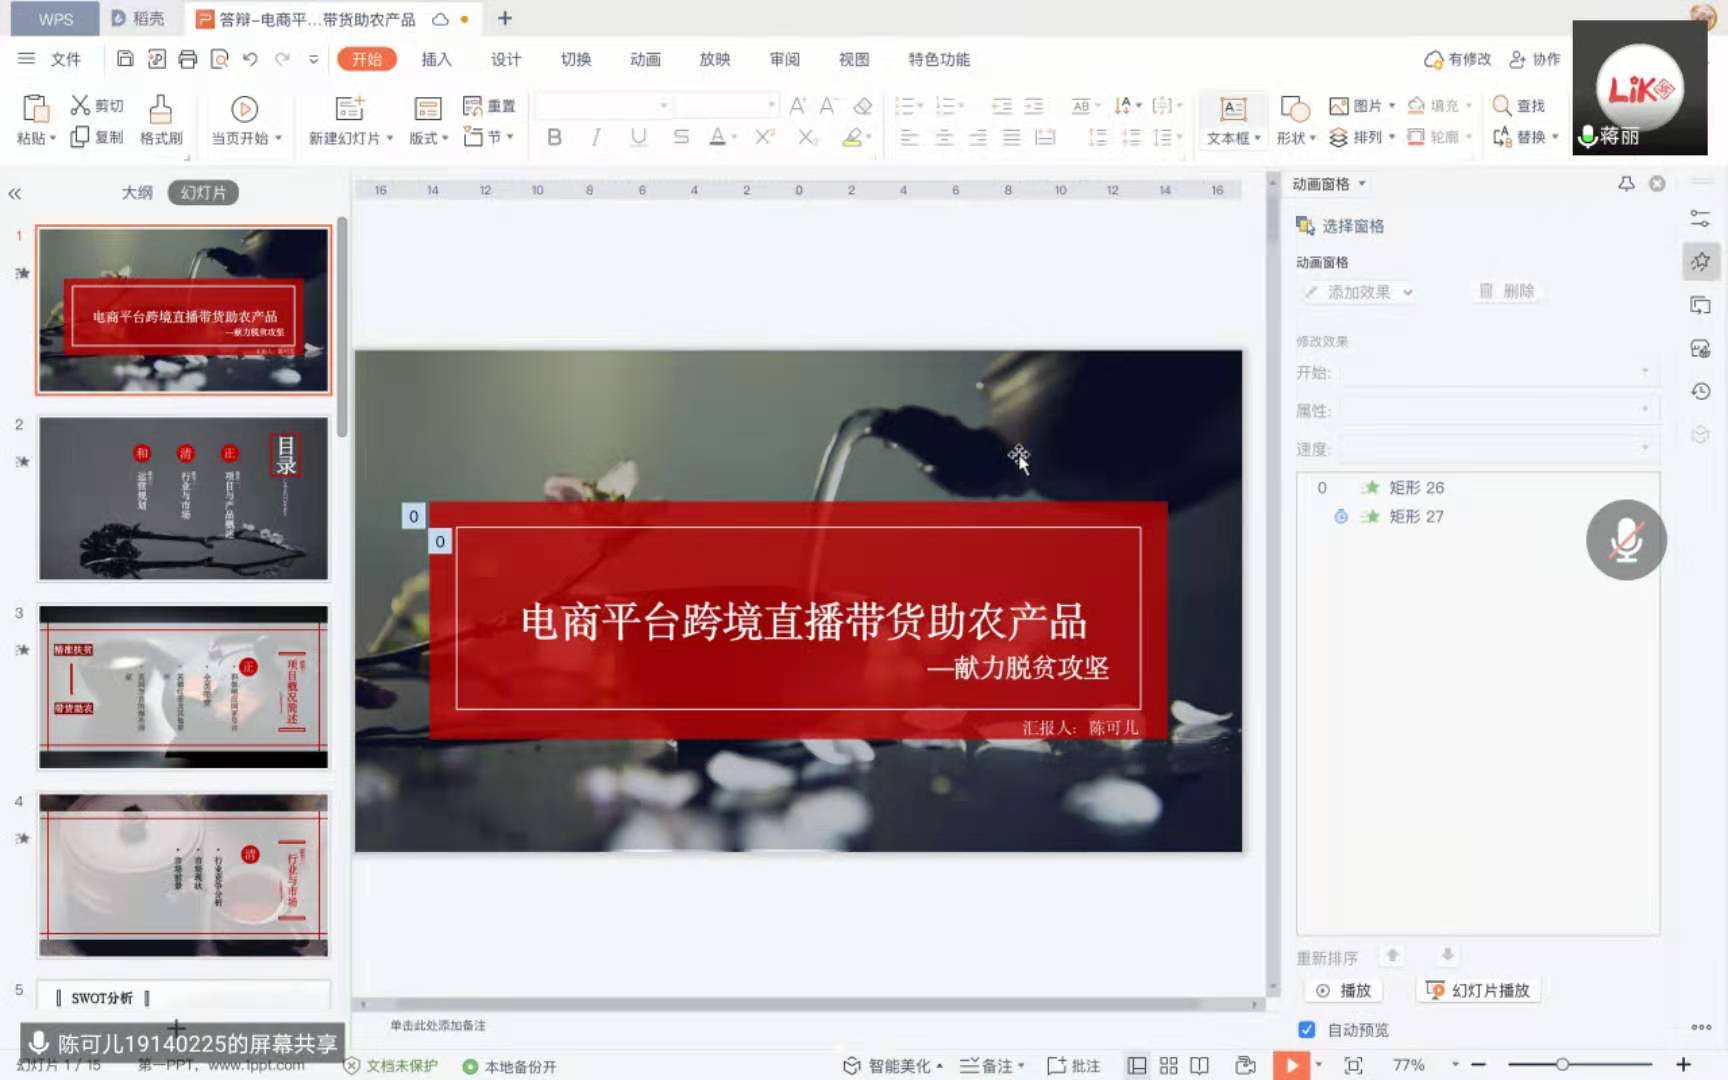Click the Underline formatting icon
The width and height of the screenshot is (1728, 1080).
(x=638, y=137)
